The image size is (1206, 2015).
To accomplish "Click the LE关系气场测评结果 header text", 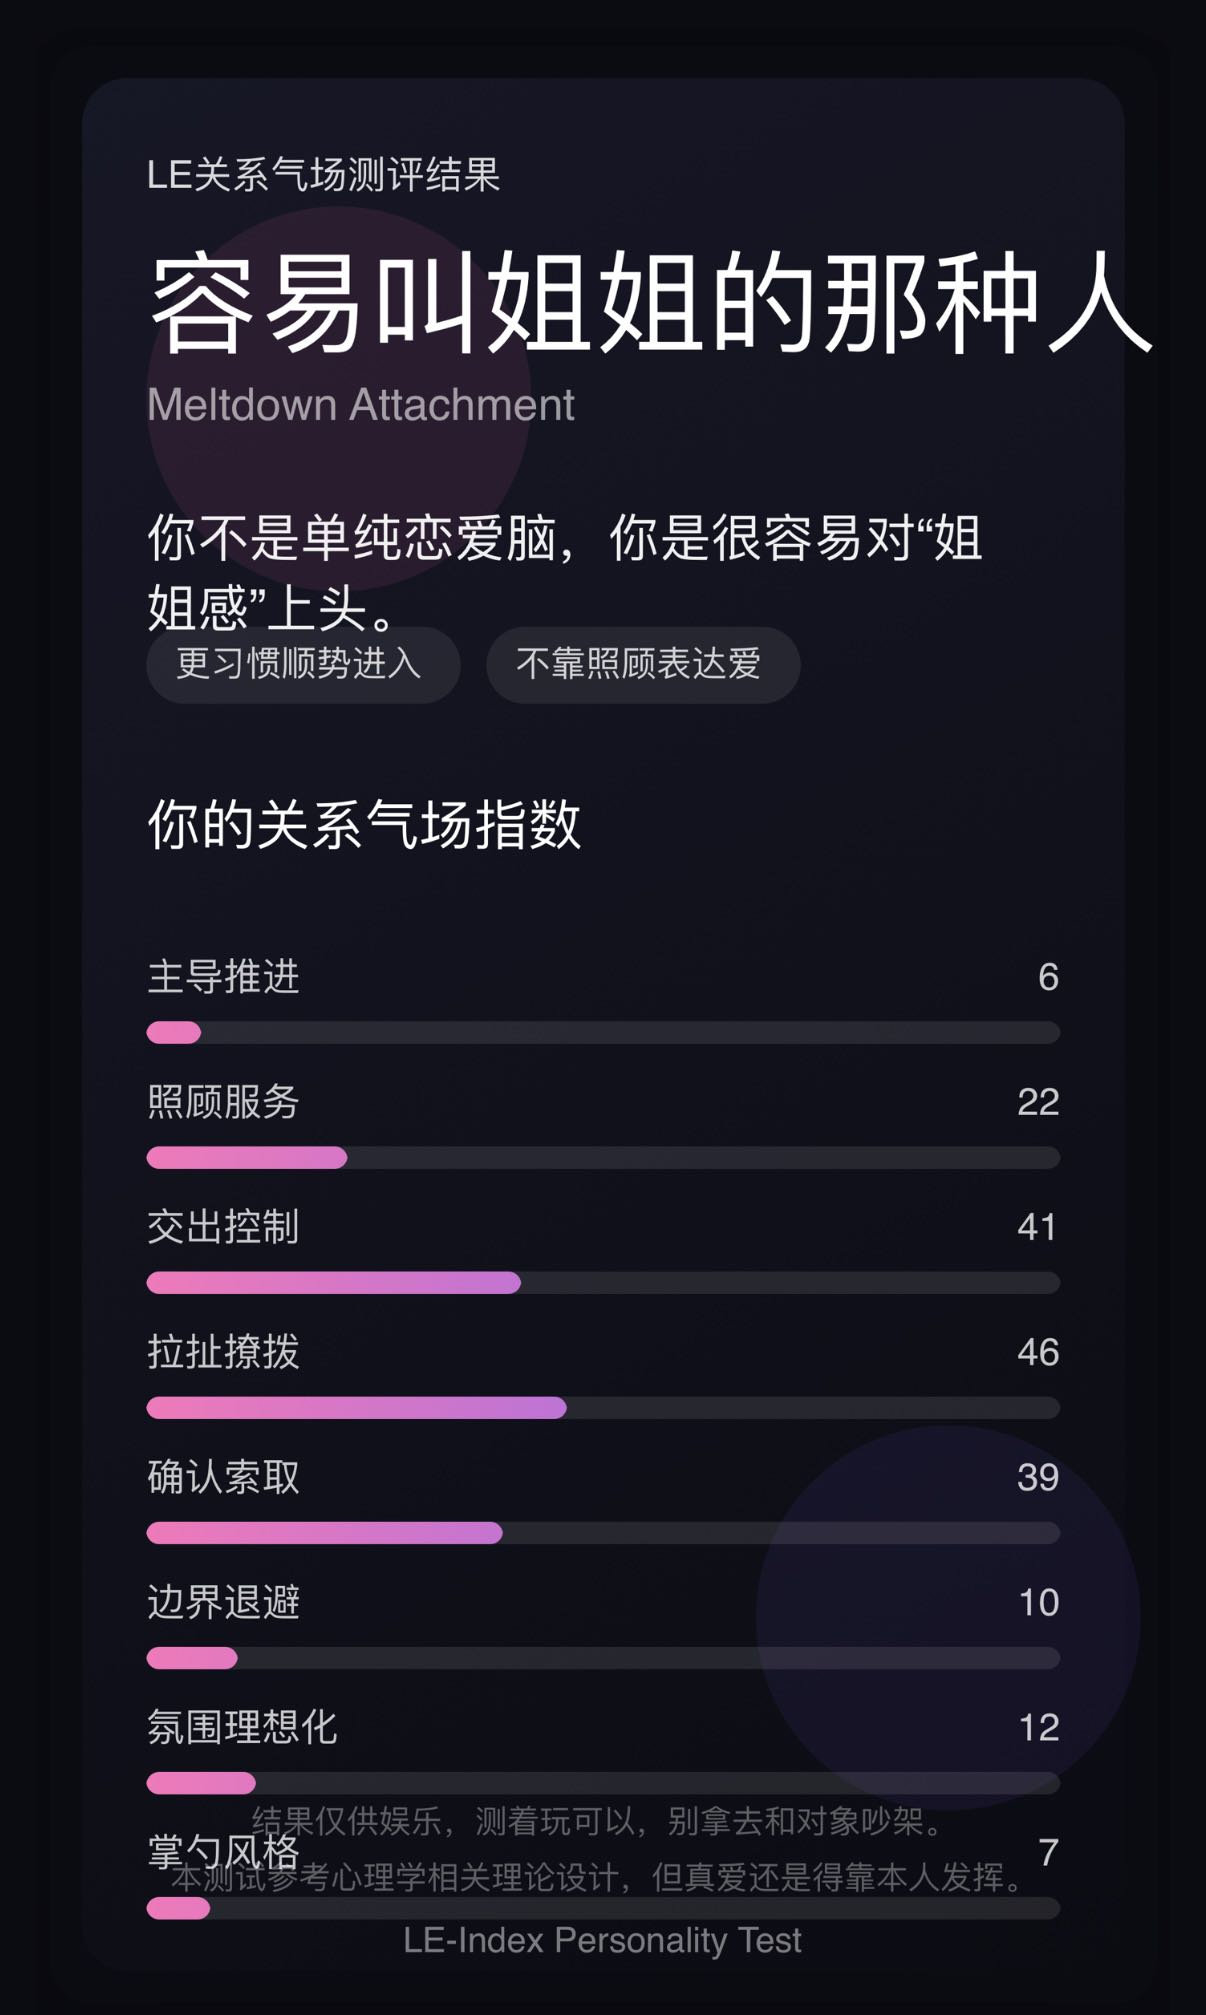I will coord(323,175).
